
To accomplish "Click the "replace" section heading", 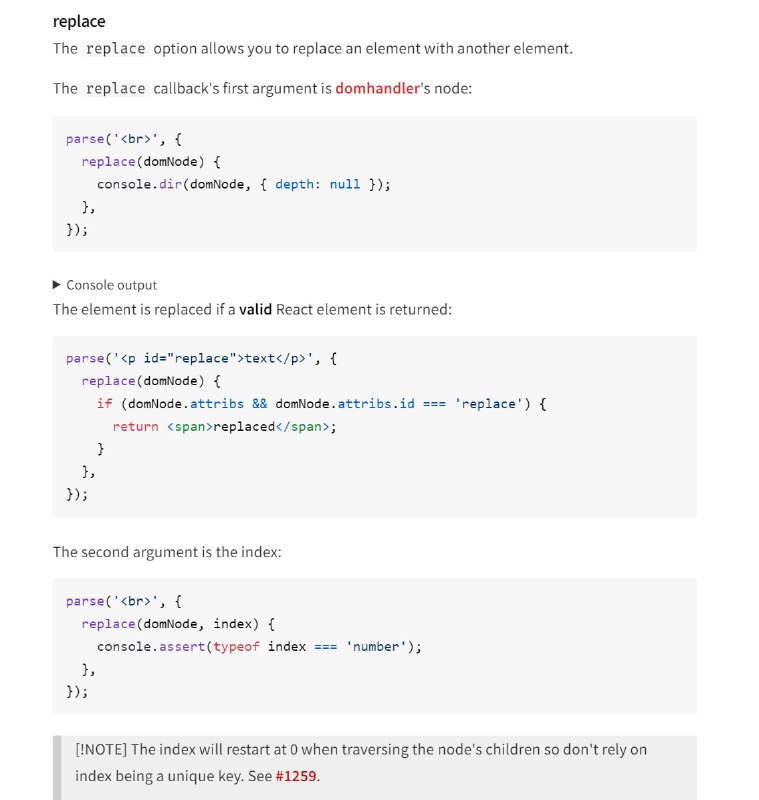I will [x=79, y=21].
